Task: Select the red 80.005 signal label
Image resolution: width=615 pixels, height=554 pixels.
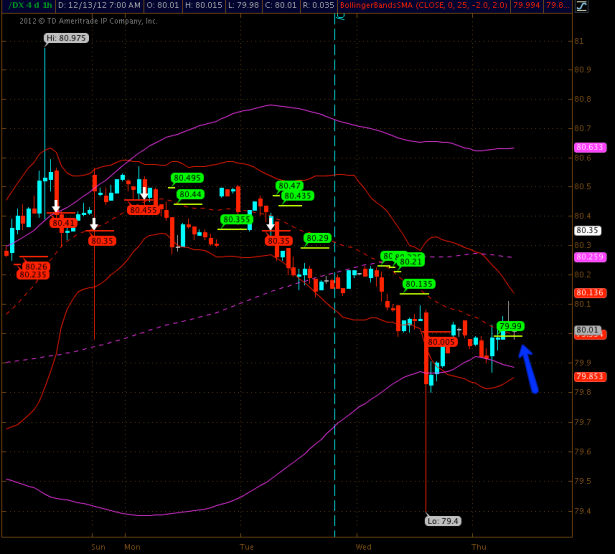Action: [441, 342]
